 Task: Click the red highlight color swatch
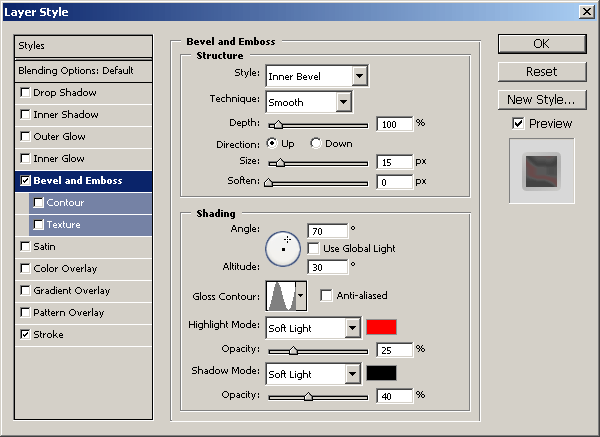381,327
